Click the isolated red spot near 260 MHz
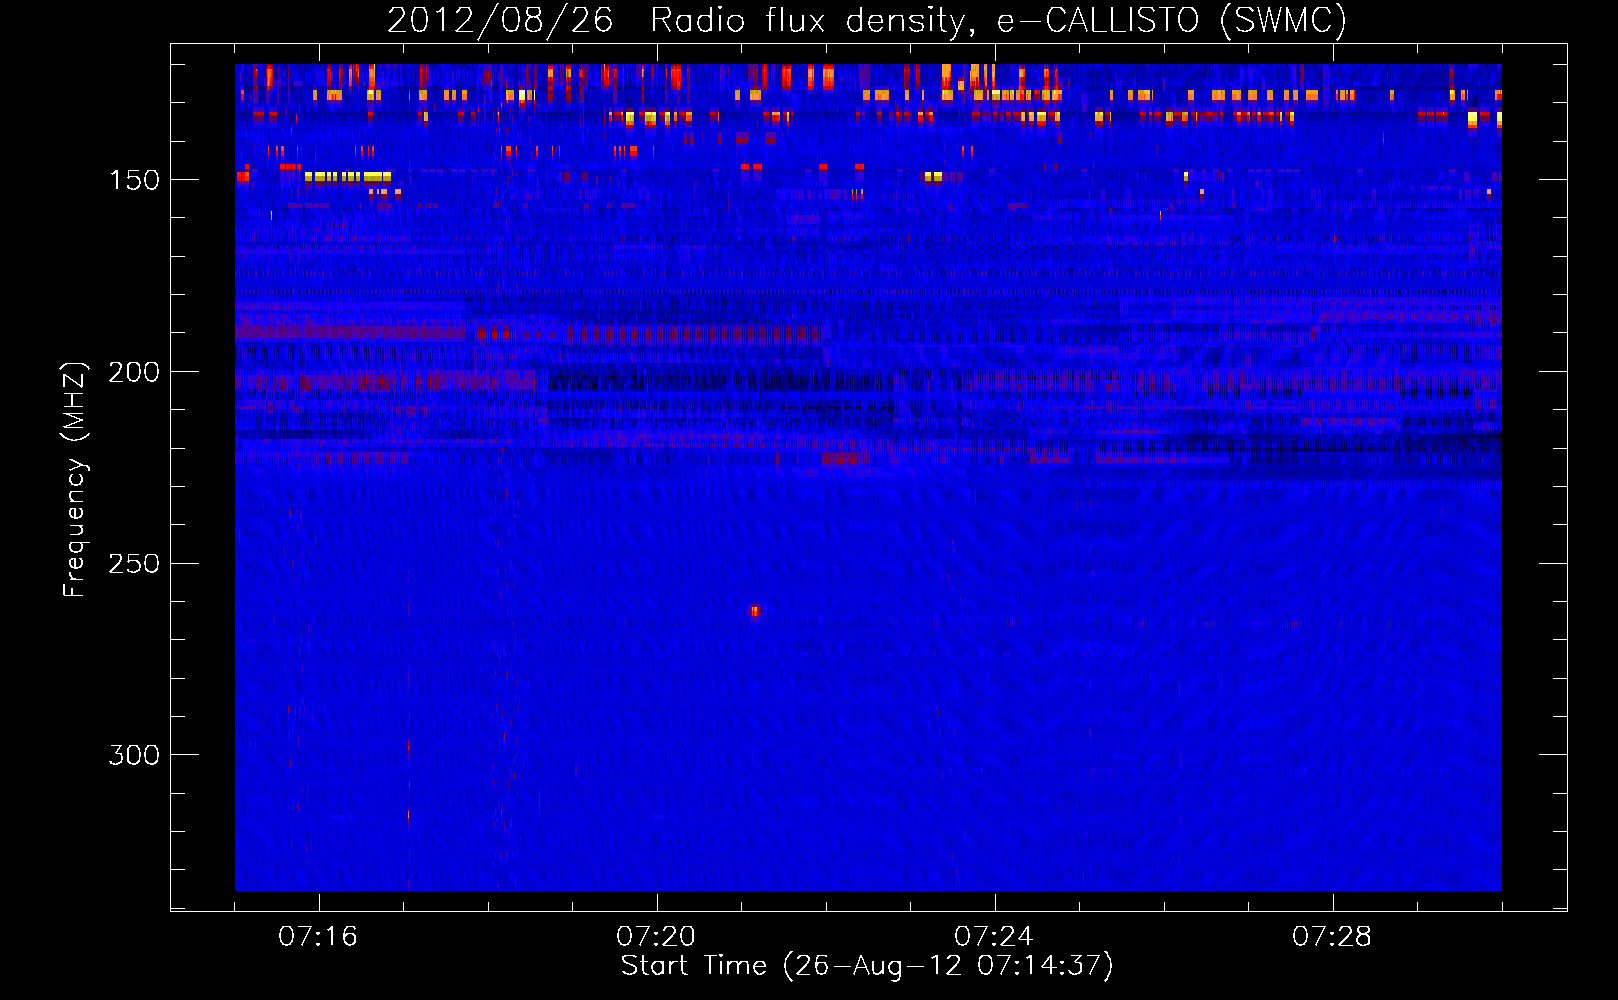 [755, 611]
